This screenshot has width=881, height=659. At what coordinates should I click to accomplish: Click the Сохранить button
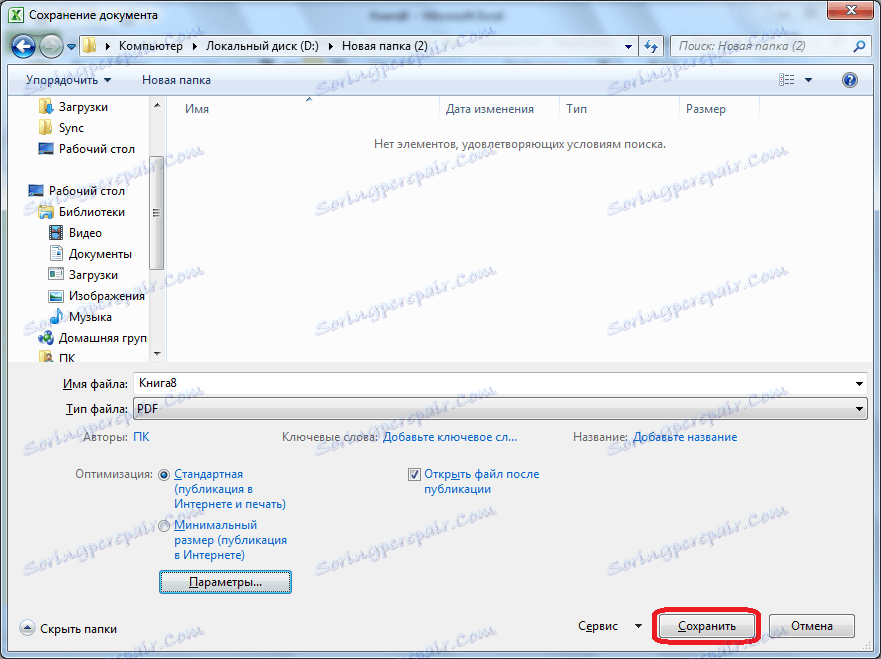pyautogui.click(x=706, y=626)
